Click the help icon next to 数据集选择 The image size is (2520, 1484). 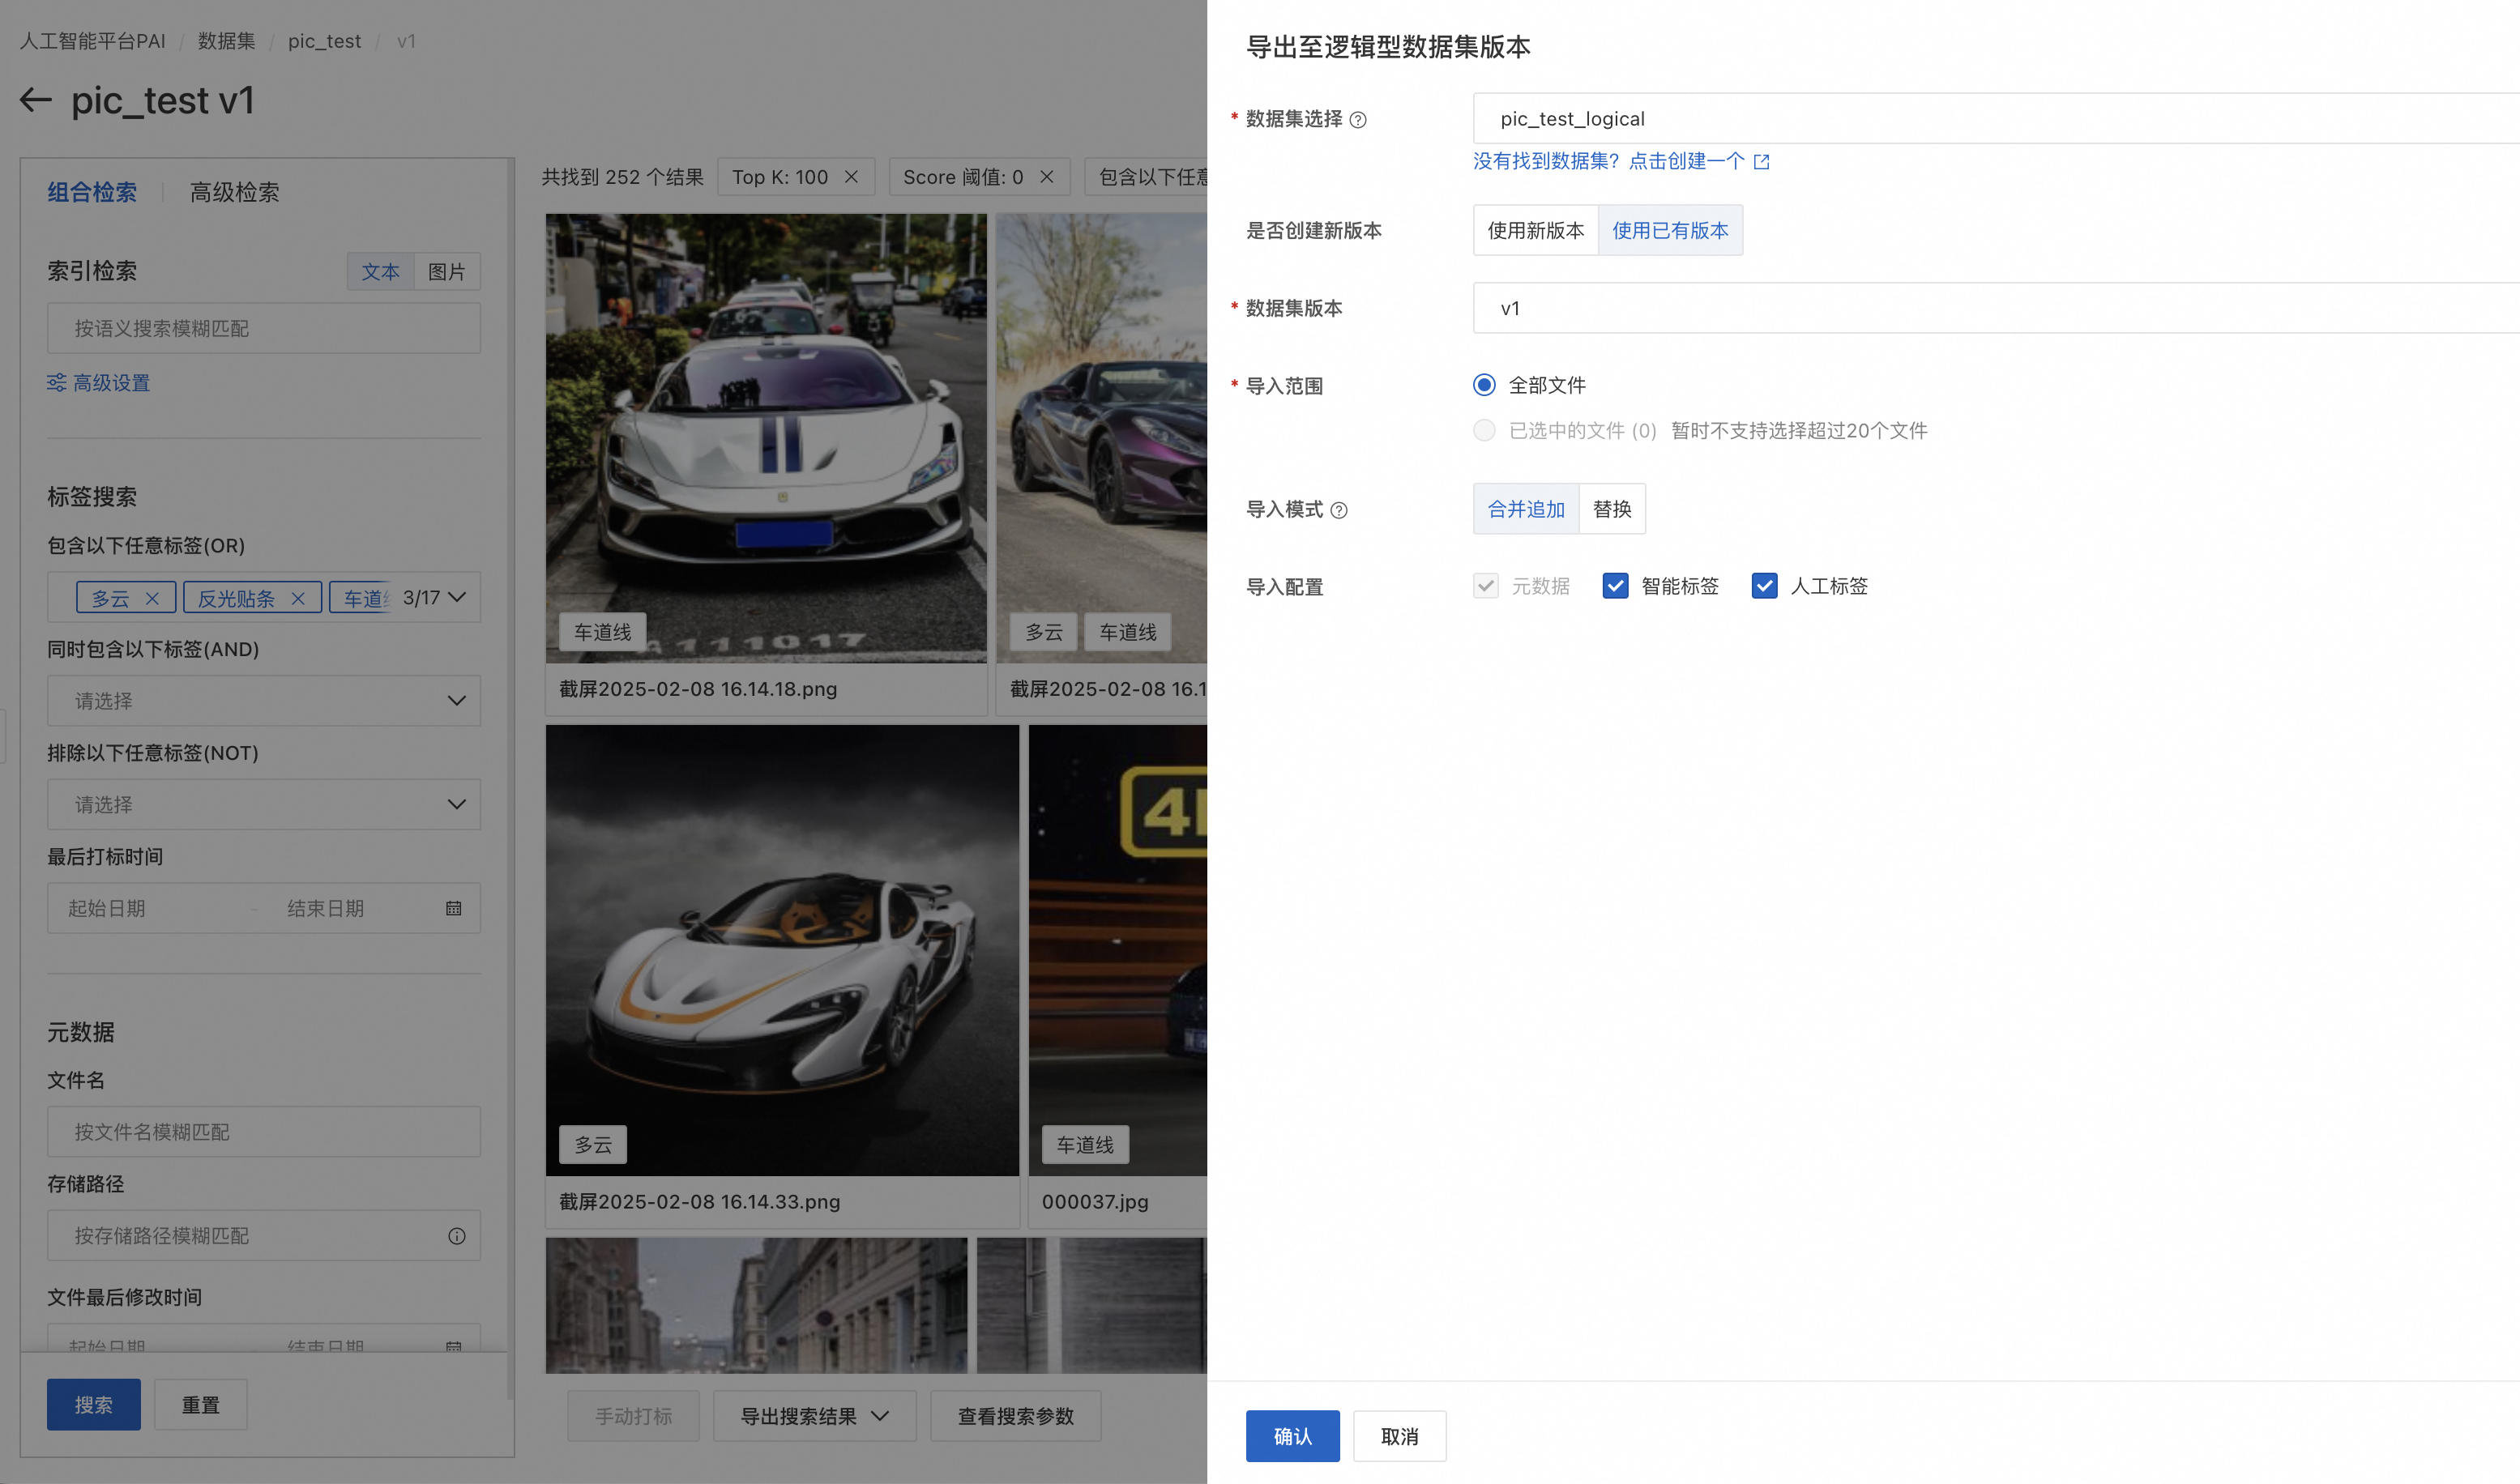click(x=1358, y=120)
